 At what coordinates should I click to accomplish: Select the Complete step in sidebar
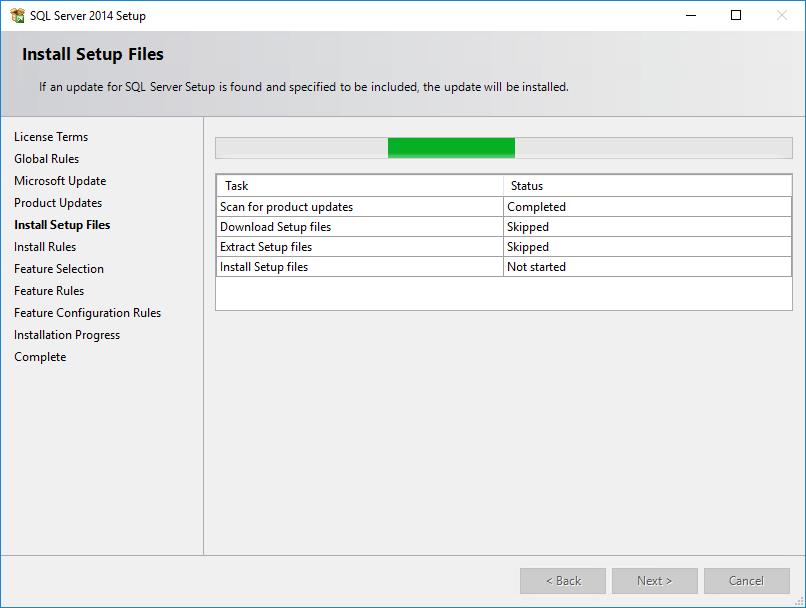[x=40, y=357]
